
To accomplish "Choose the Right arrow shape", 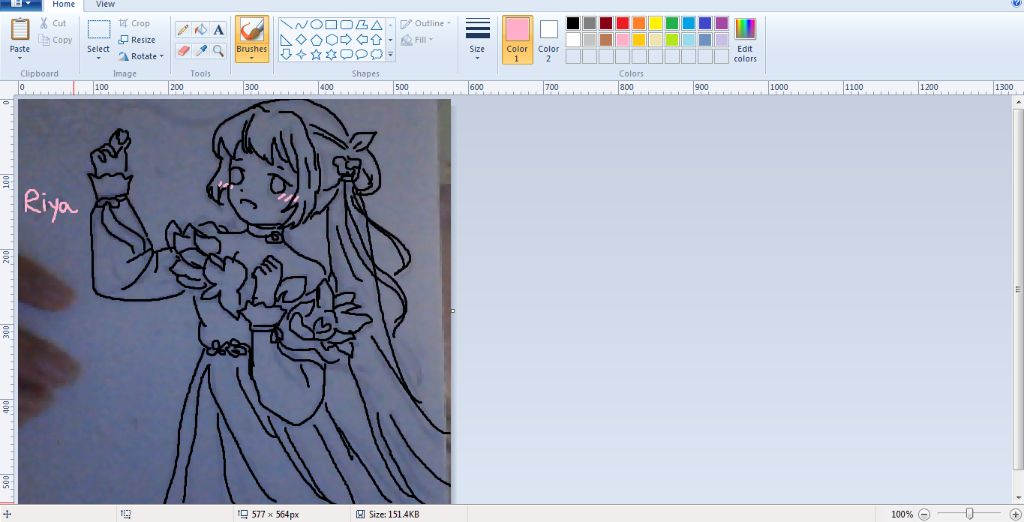I will 346,40.
